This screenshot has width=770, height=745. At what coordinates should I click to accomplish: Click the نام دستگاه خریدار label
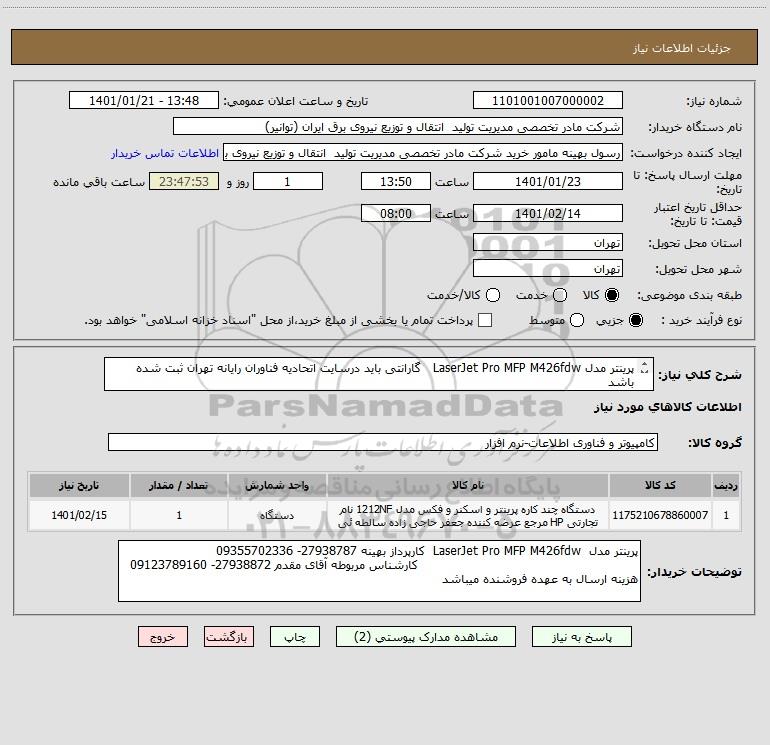(695, 128)
